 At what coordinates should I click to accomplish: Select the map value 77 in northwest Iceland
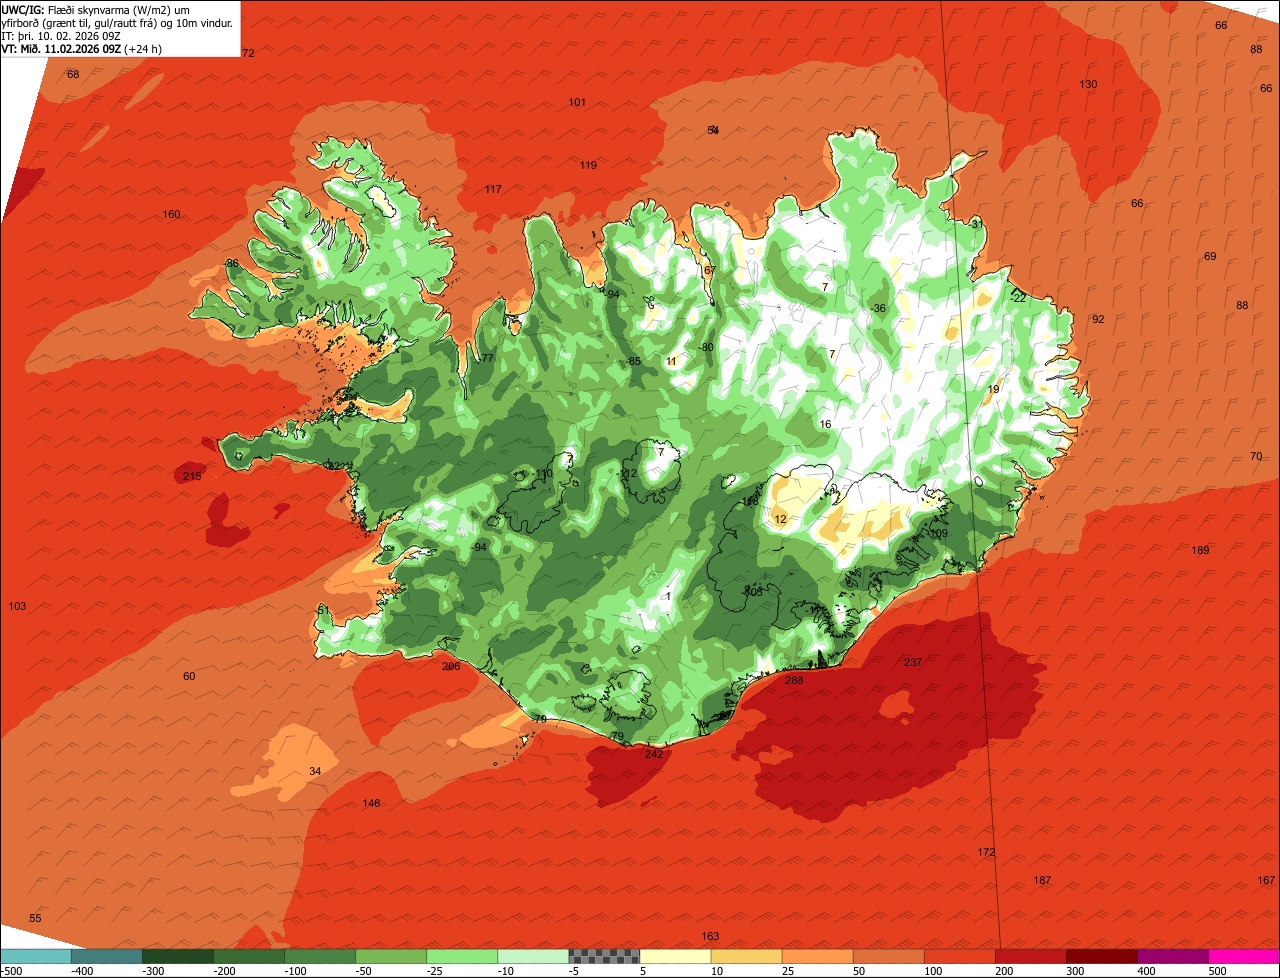[x=488, y=358]
